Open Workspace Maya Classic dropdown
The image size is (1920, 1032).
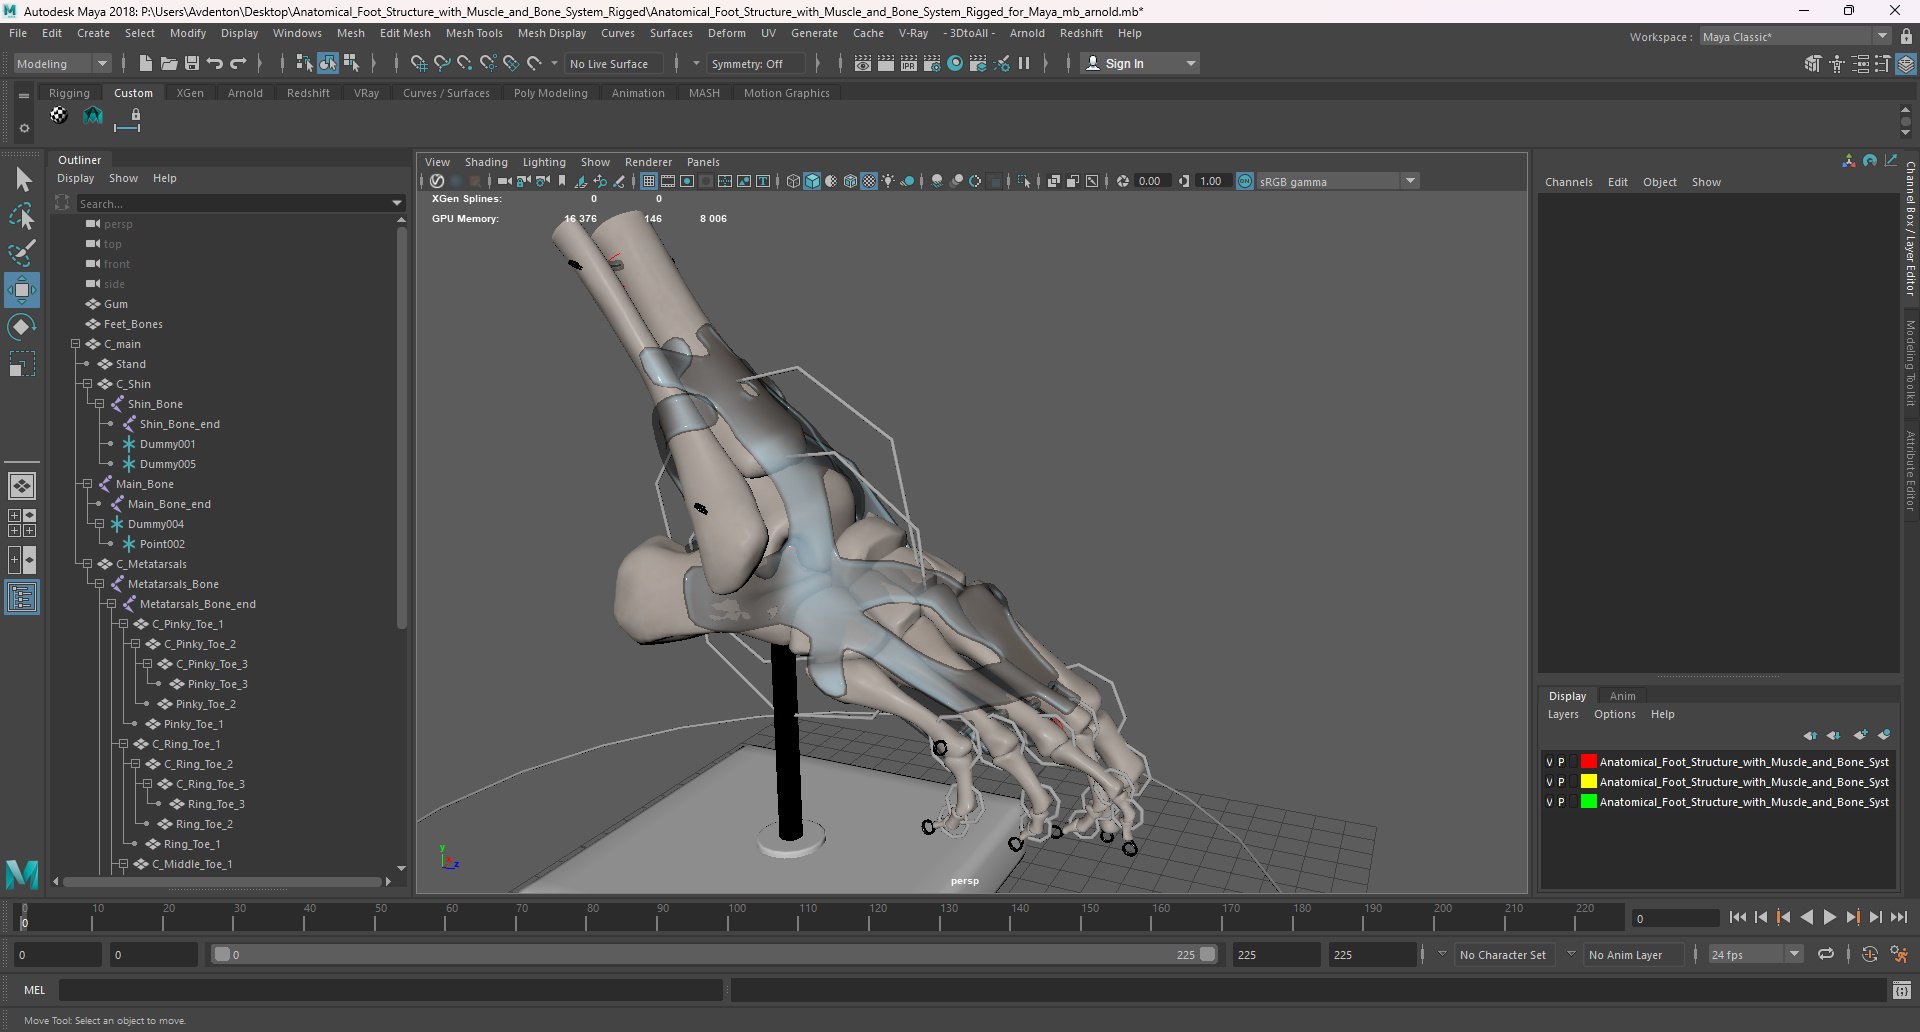pyautogui.click(x=1795, y=36)
